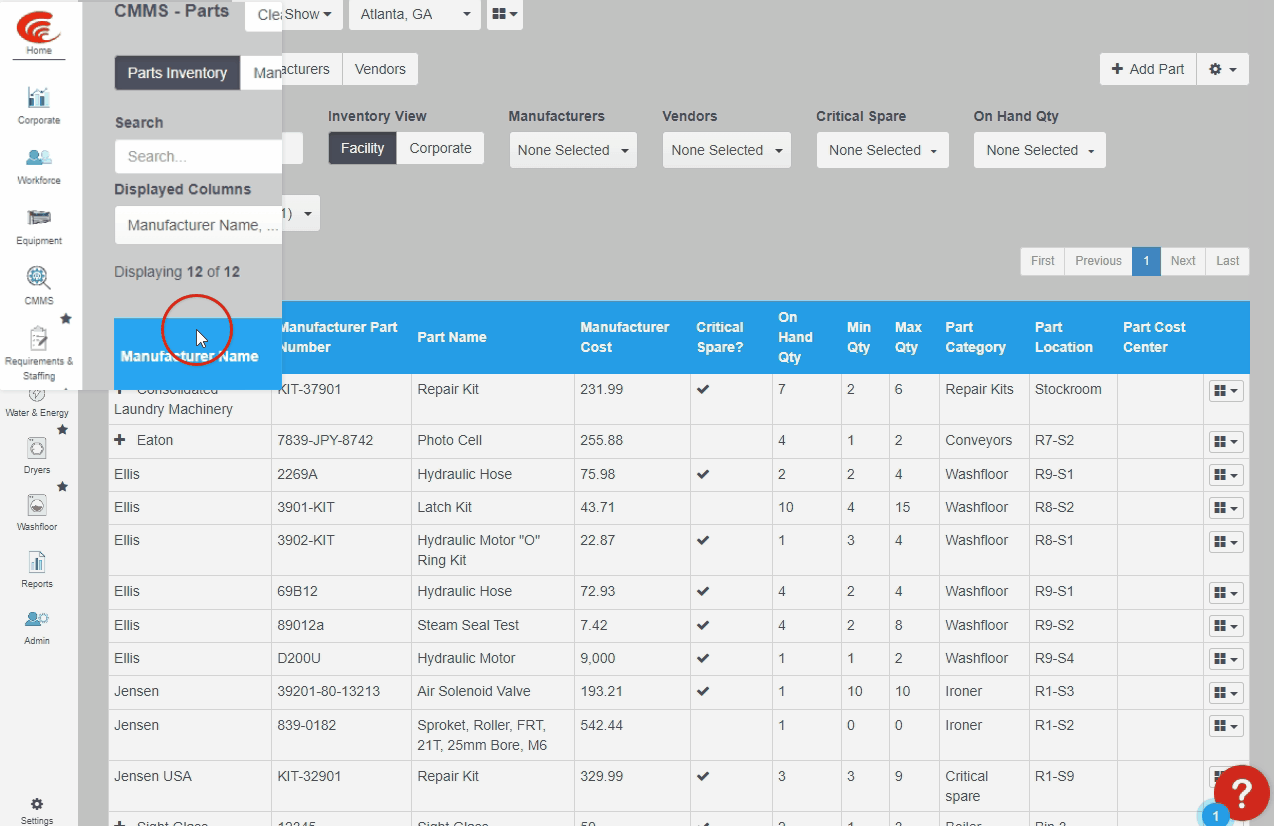Image resolution: width=1274 pixels, height=826 pixels.
Task: Open gear options menu beside Add Part
Action: click(1223, 69)
